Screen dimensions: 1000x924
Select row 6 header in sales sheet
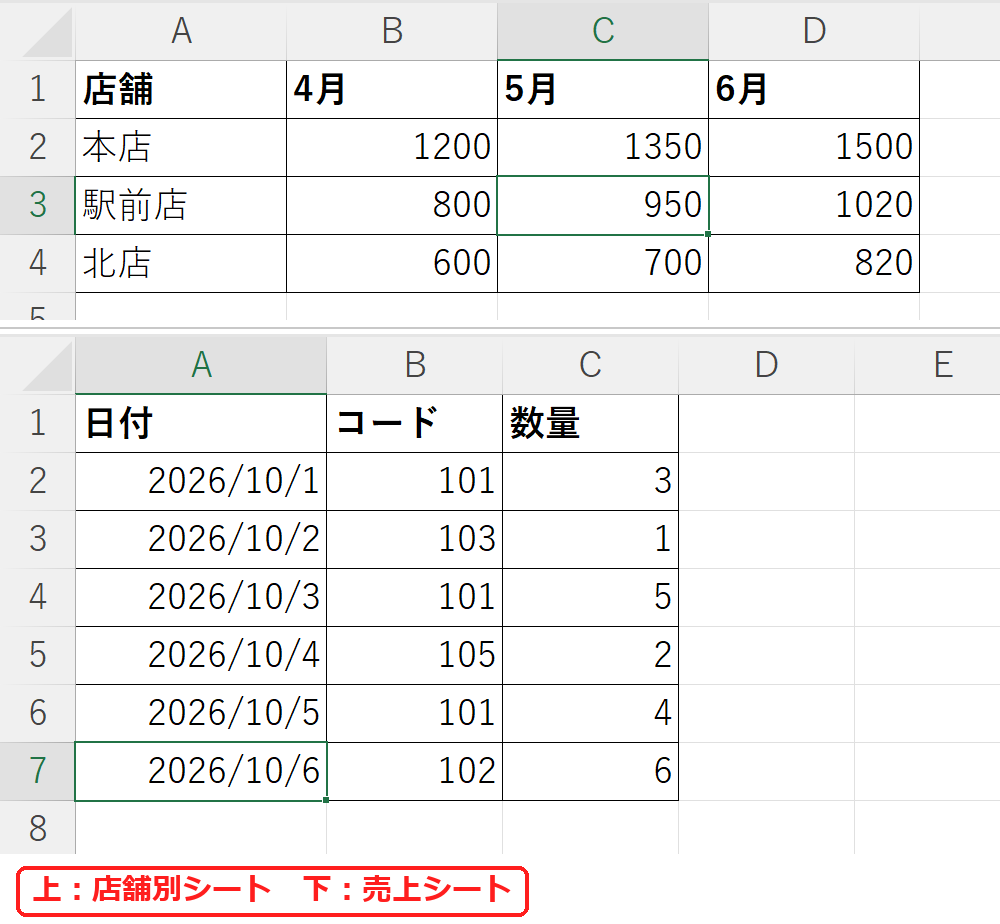click(x=38, y=713)
